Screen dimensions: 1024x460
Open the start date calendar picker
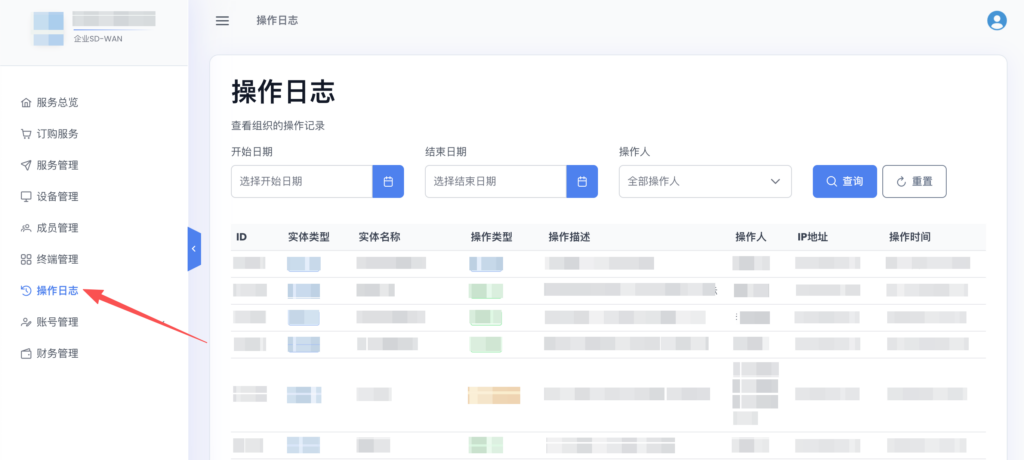[x=388, y=182]
